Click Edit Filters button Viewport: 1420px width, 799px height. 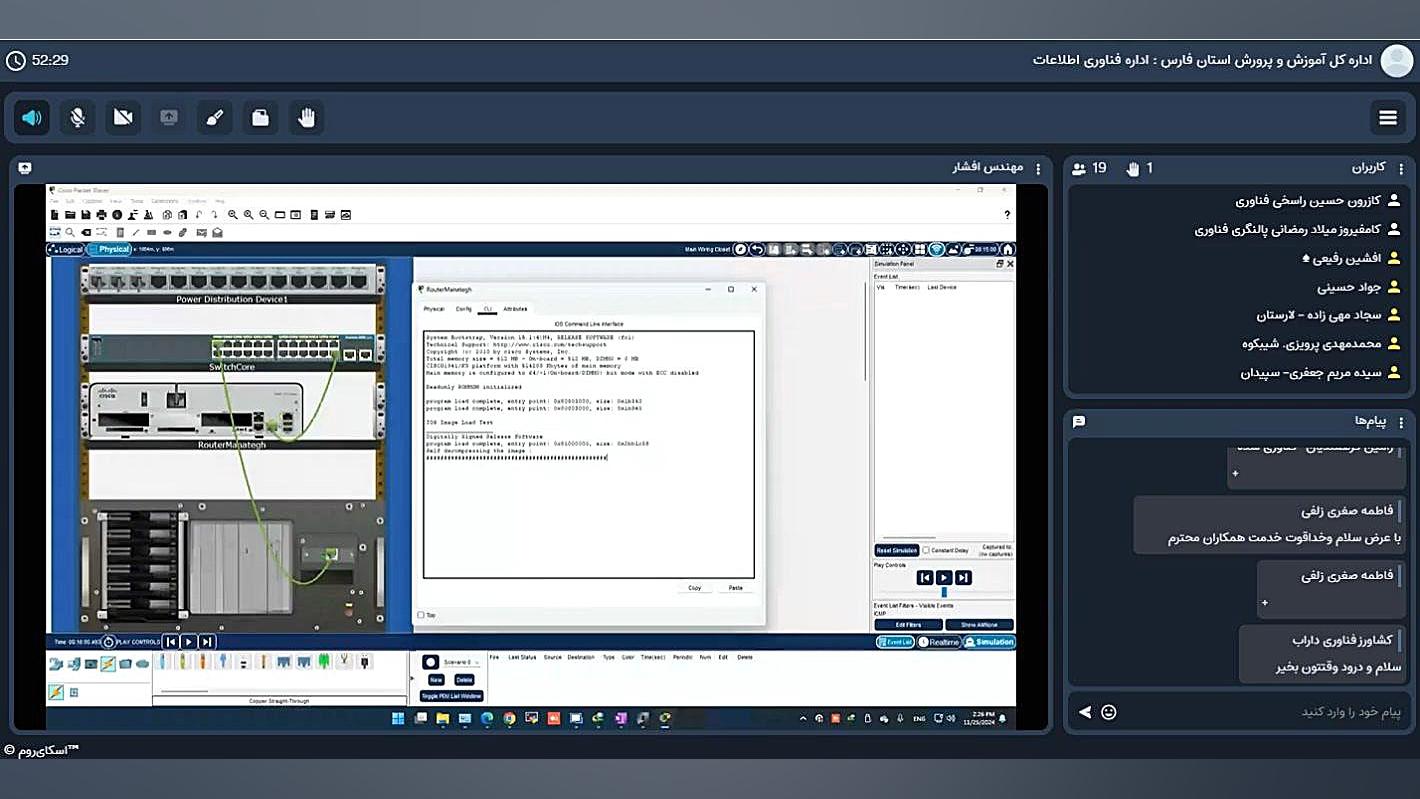[908, 625]
